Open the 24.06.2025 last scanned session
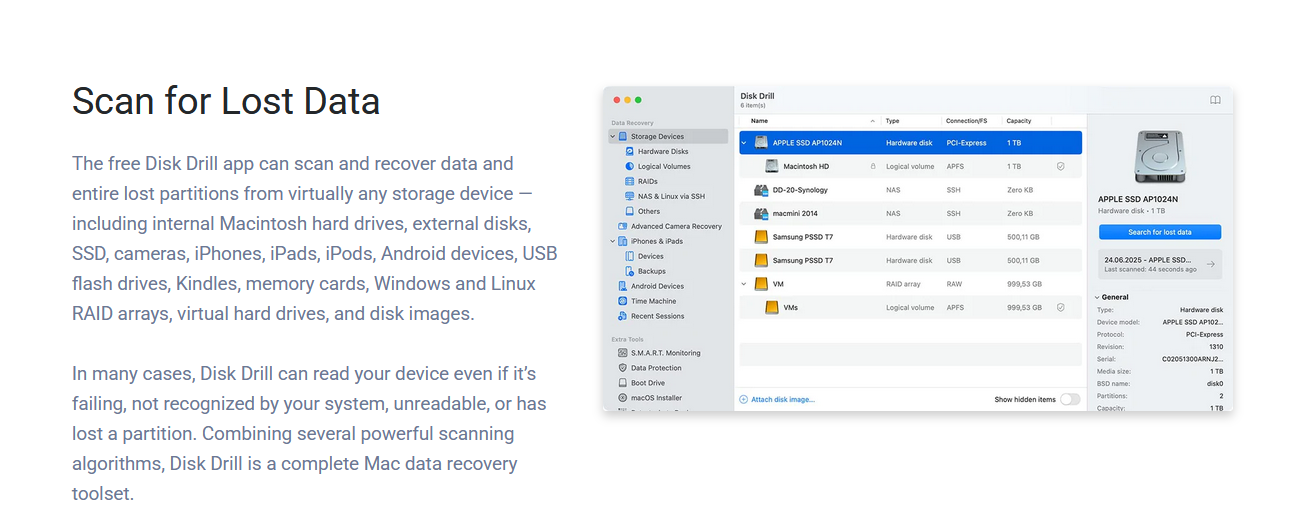 [1159, 264]
